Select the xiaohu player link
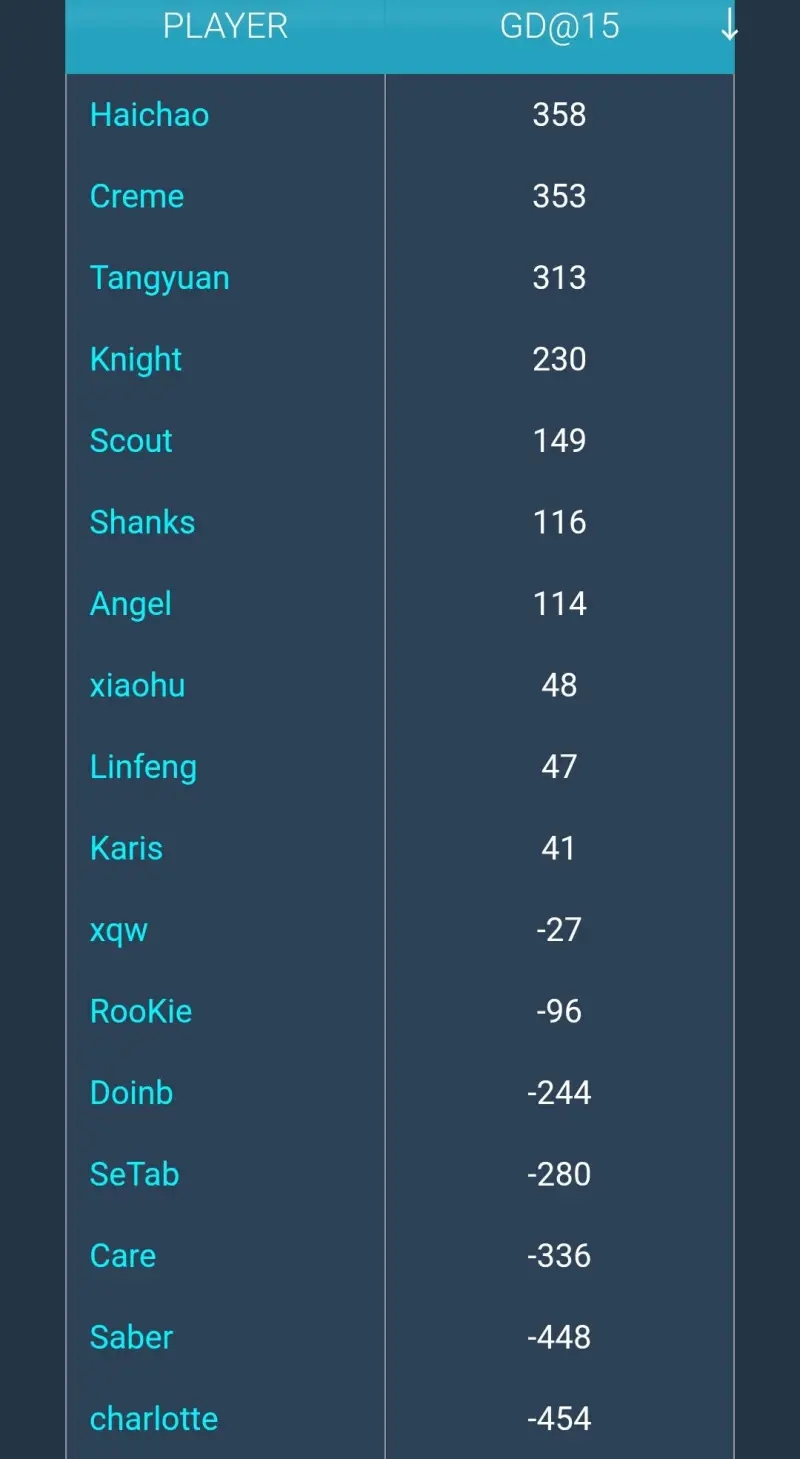The height and width of the screenshot is (1459, 800). [137, 685]
